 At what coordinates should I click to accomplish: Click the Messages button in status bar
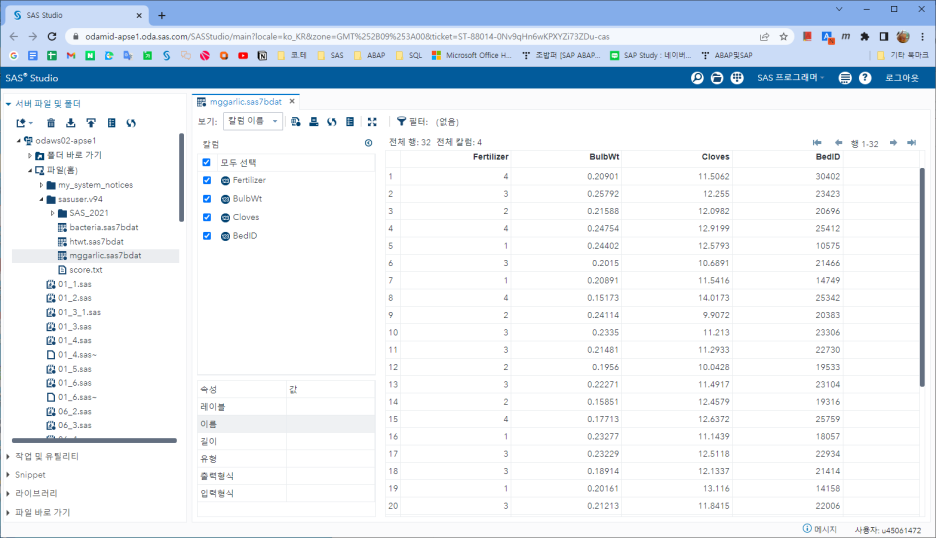[819, 529]
